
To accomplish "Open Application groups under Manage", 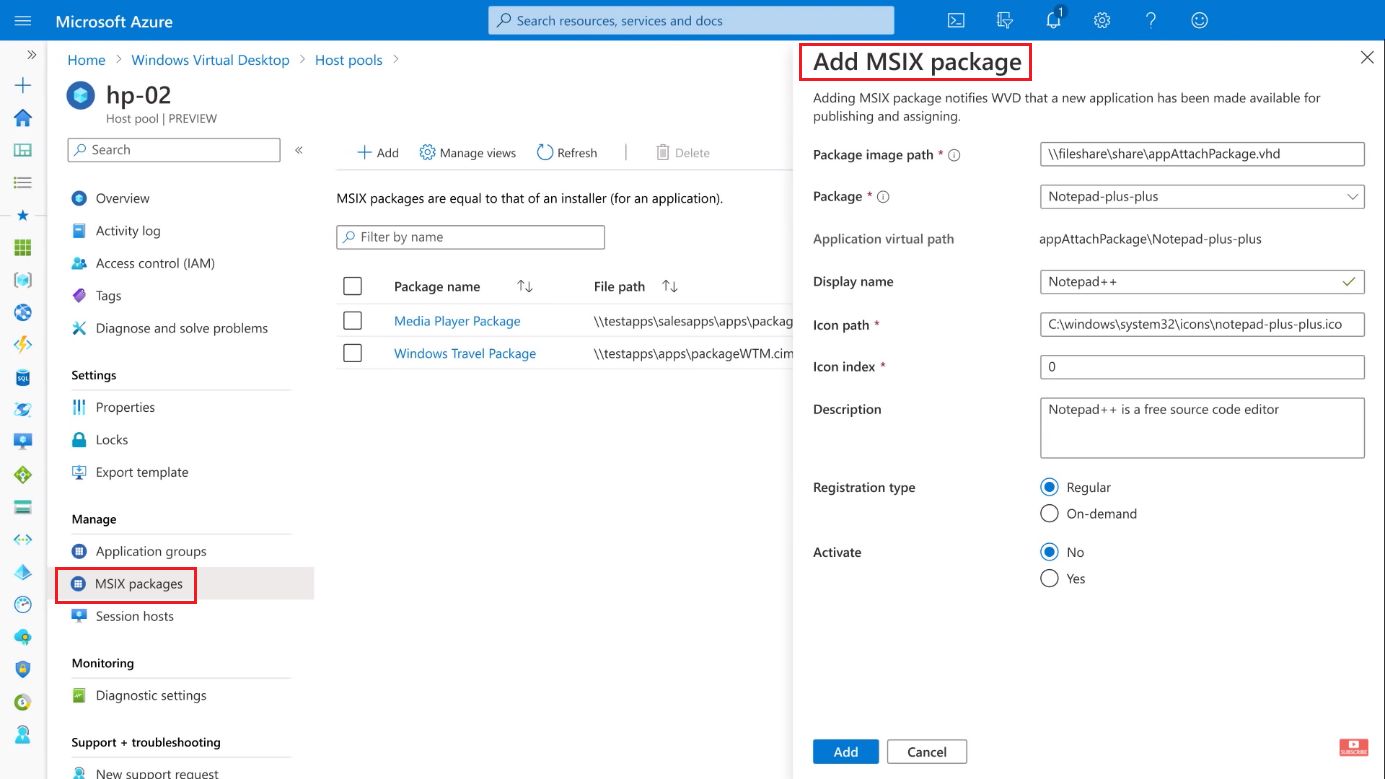I will pyautogui.click(x=150, y=551).
